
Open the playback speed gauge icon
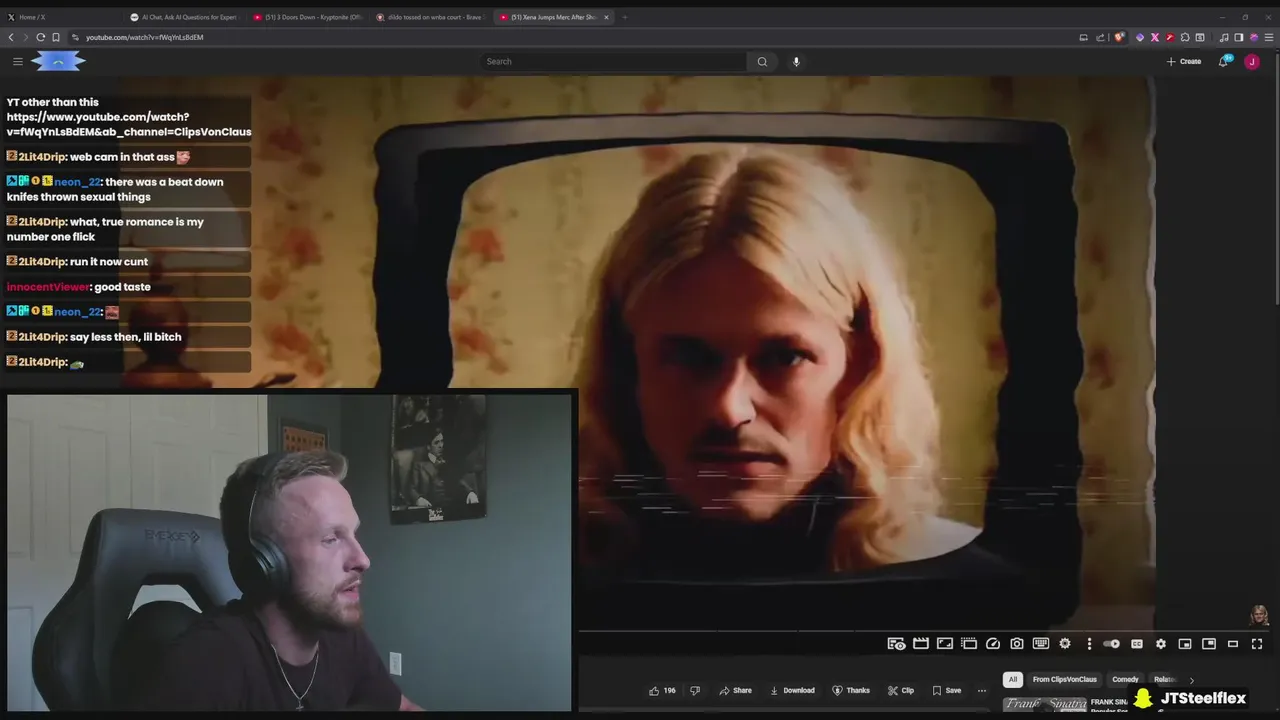click(x=993, y=644)
